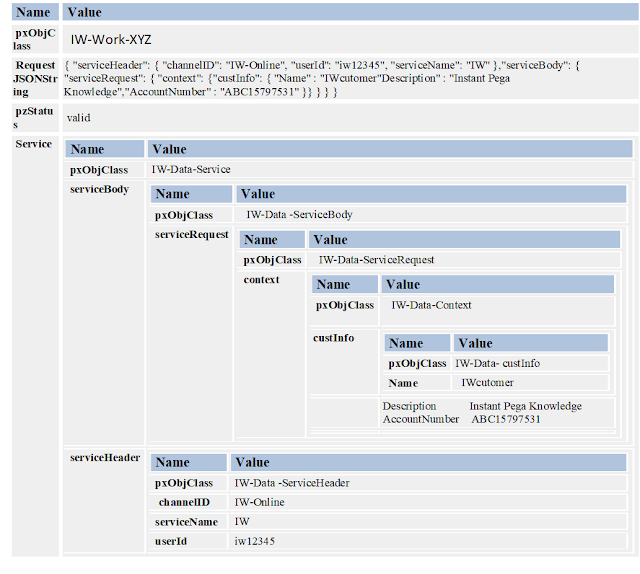
Task: Click pxObjClass label in the serviceHeader table
Action: coord(184,483)
